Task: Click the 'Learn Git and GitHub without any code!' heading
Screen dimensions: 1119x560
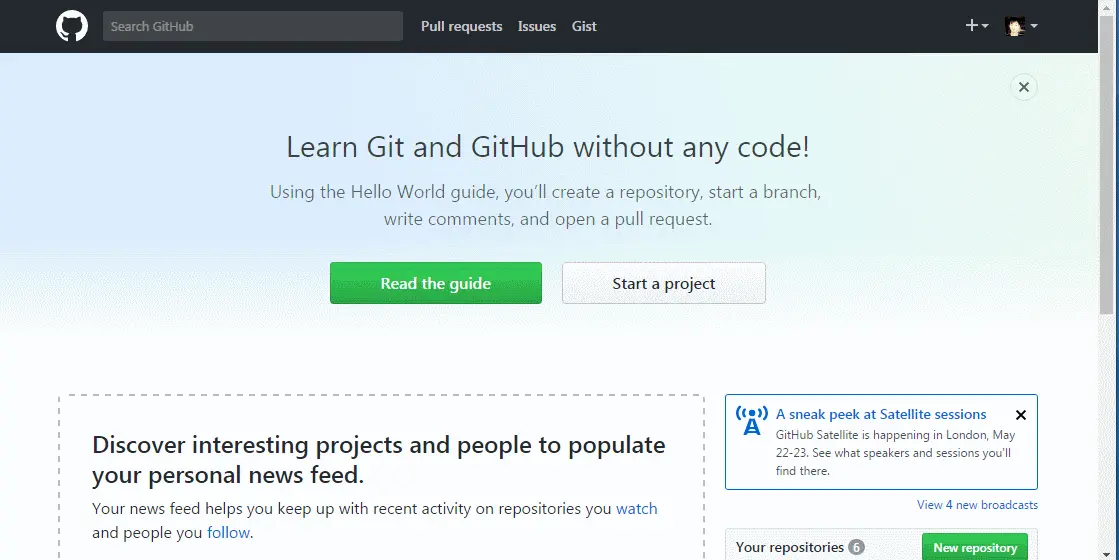Action: tap(548, 147)
